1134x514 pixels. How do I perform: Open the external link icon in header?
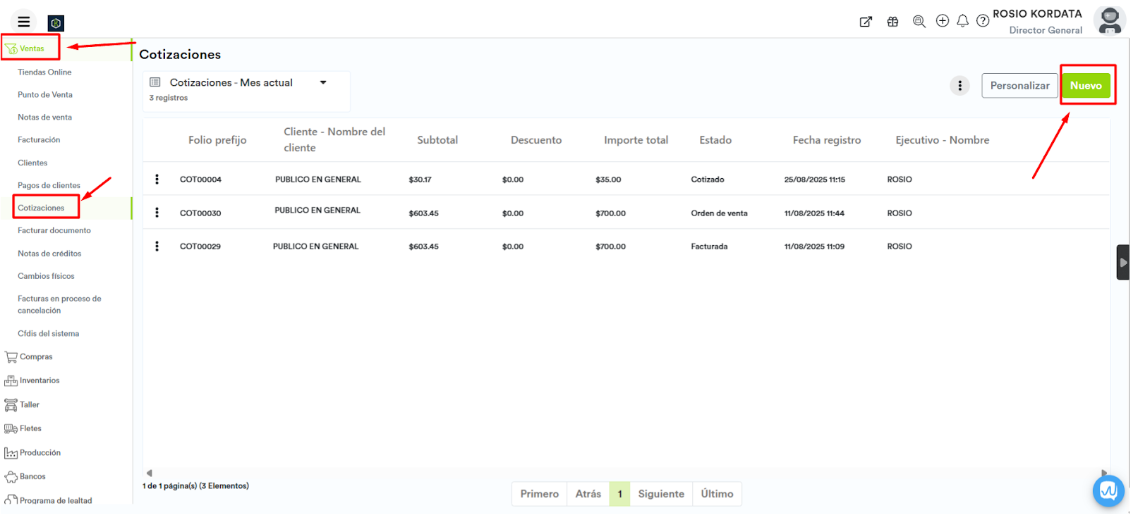coord(866,21)
